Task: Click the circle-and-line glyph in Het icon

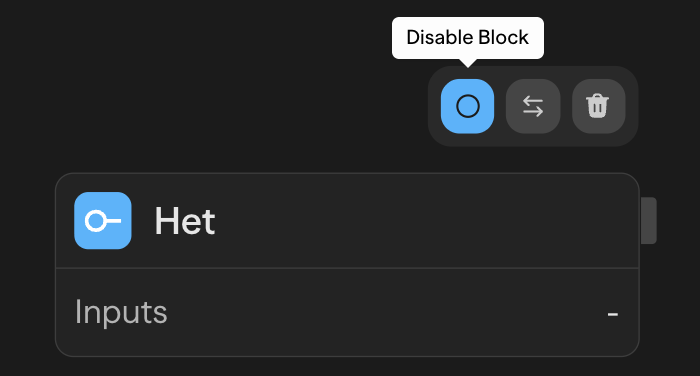Action: [103, 221]
